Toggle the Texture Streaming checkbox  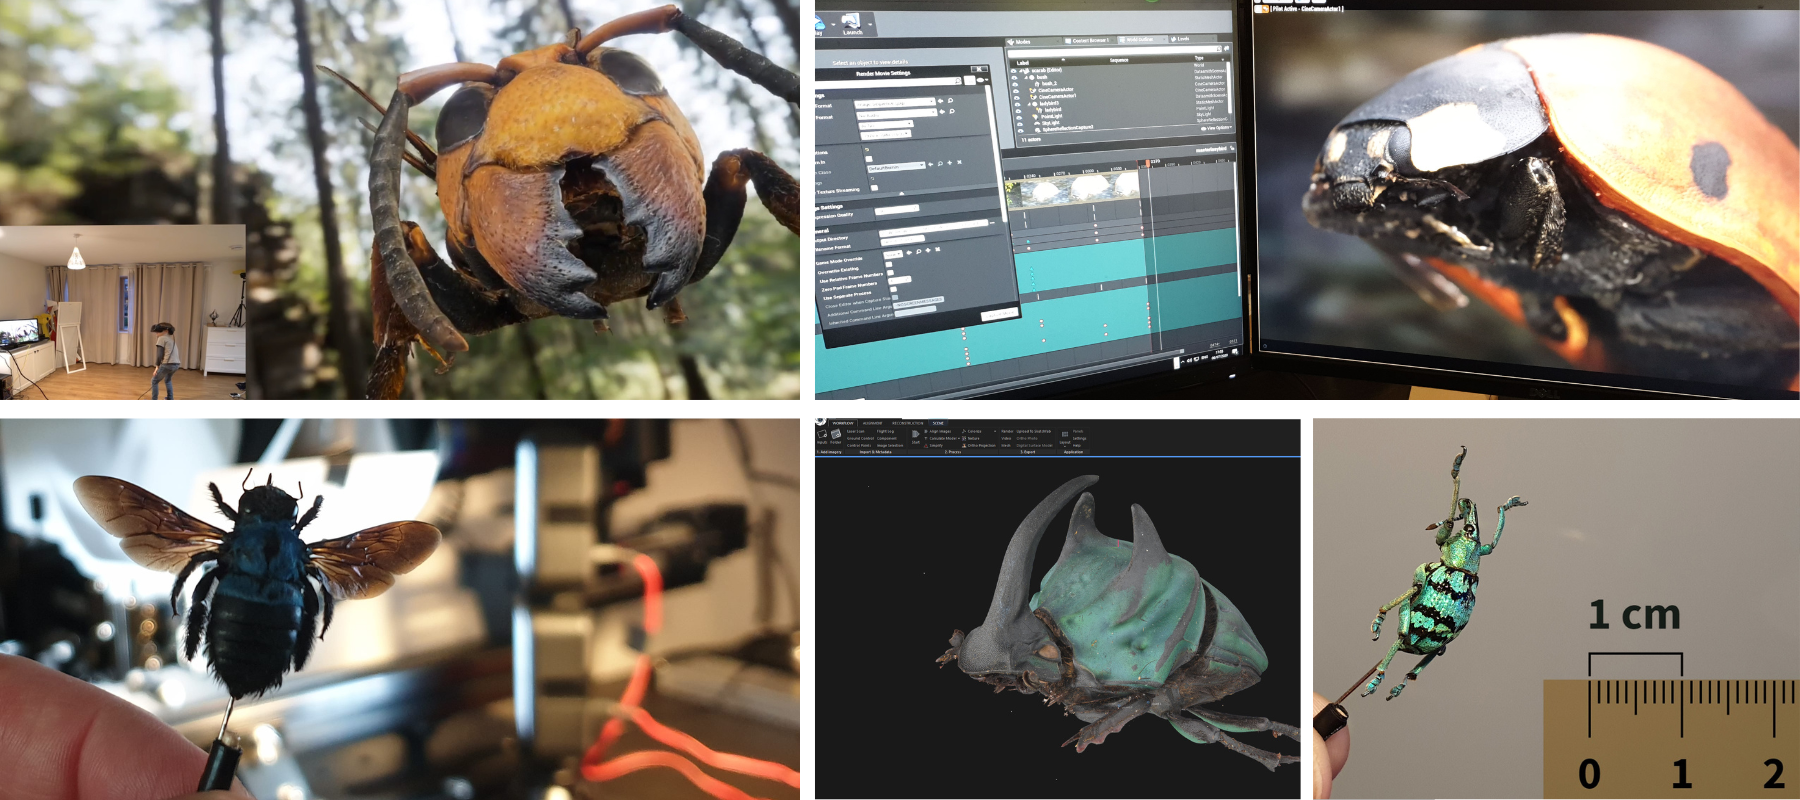[x=874, y=188]
